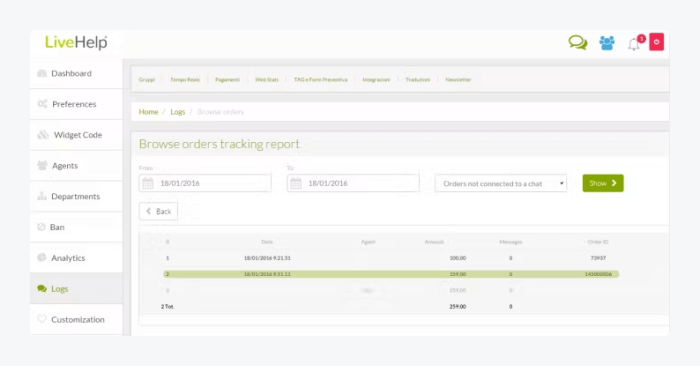Open TAG e Form Preventiva tab

coord(321,79)
